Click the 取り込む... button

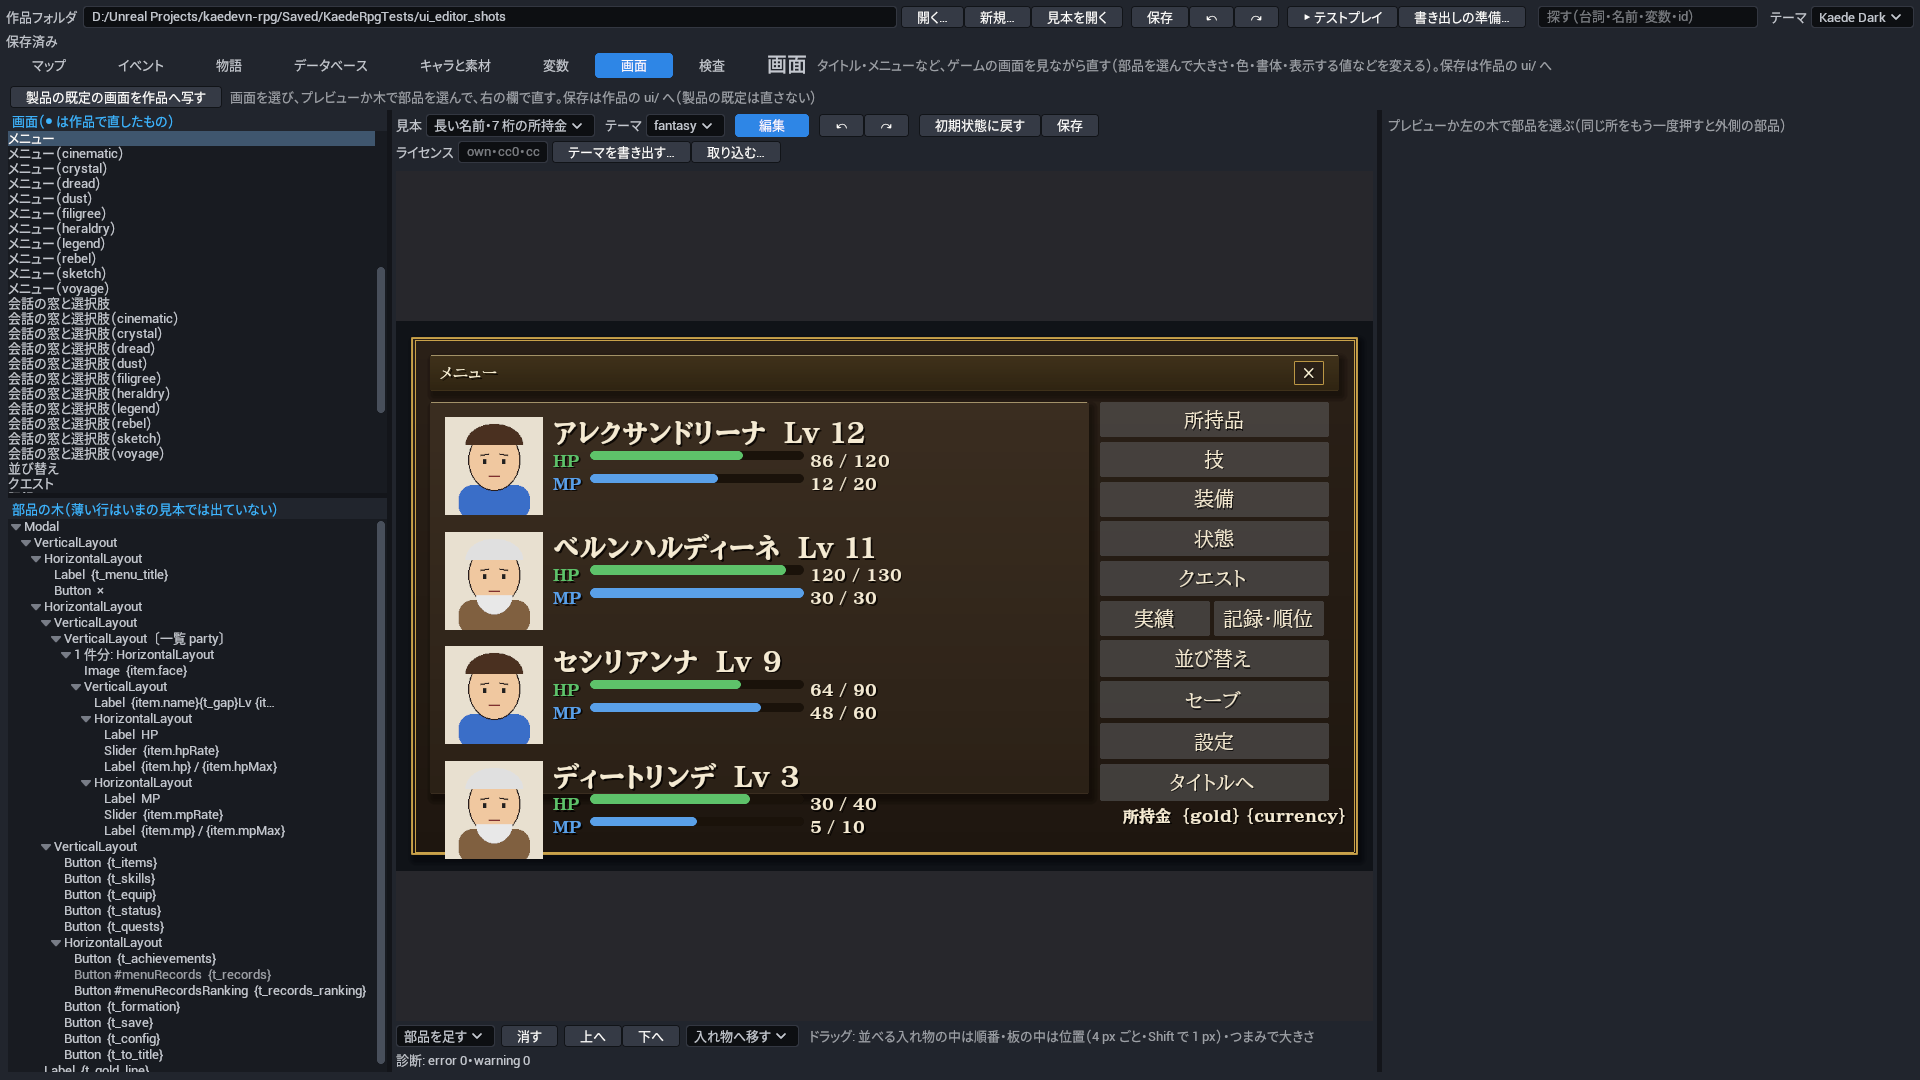tap(736, 153)
